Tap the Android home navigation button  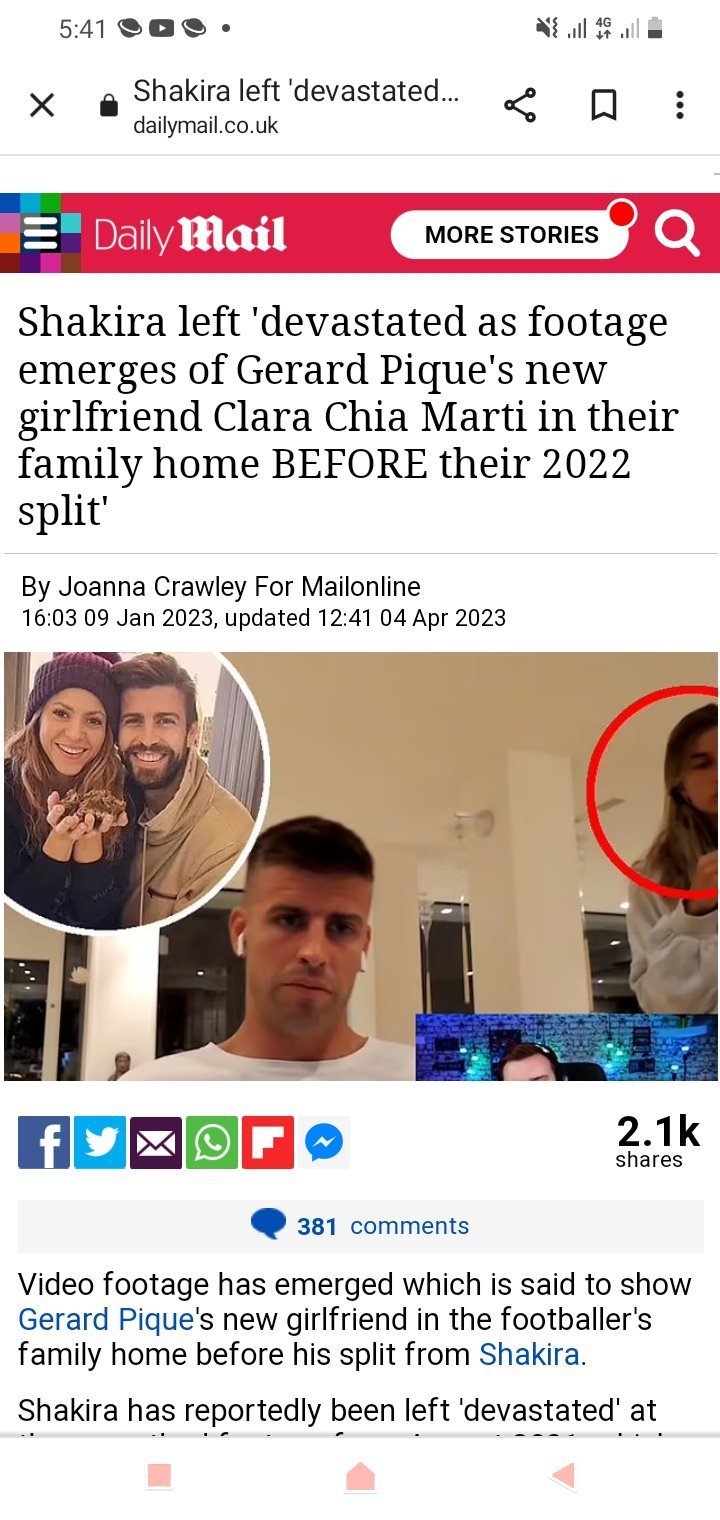360,1476
